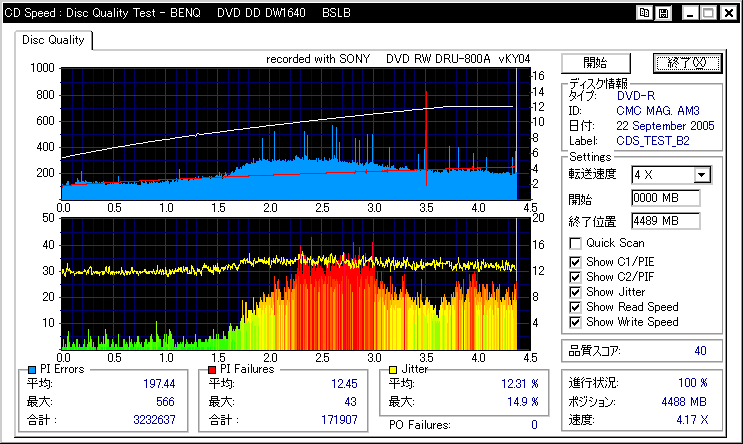Click the quality score value 40
Image resolution: width=743 pixels, height=444 pixels.
tap(700, 351)
